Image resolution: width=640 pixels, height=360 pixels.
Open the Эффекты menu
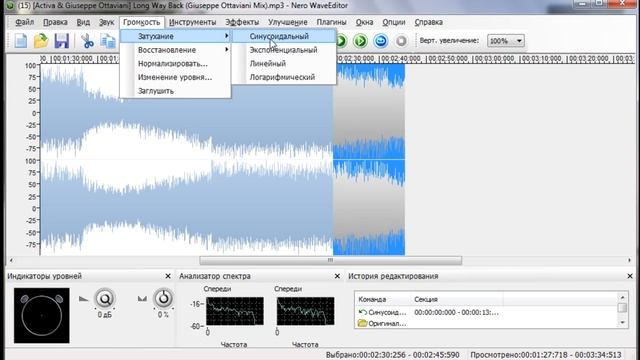pyautogui.click(x=242, y=22)
